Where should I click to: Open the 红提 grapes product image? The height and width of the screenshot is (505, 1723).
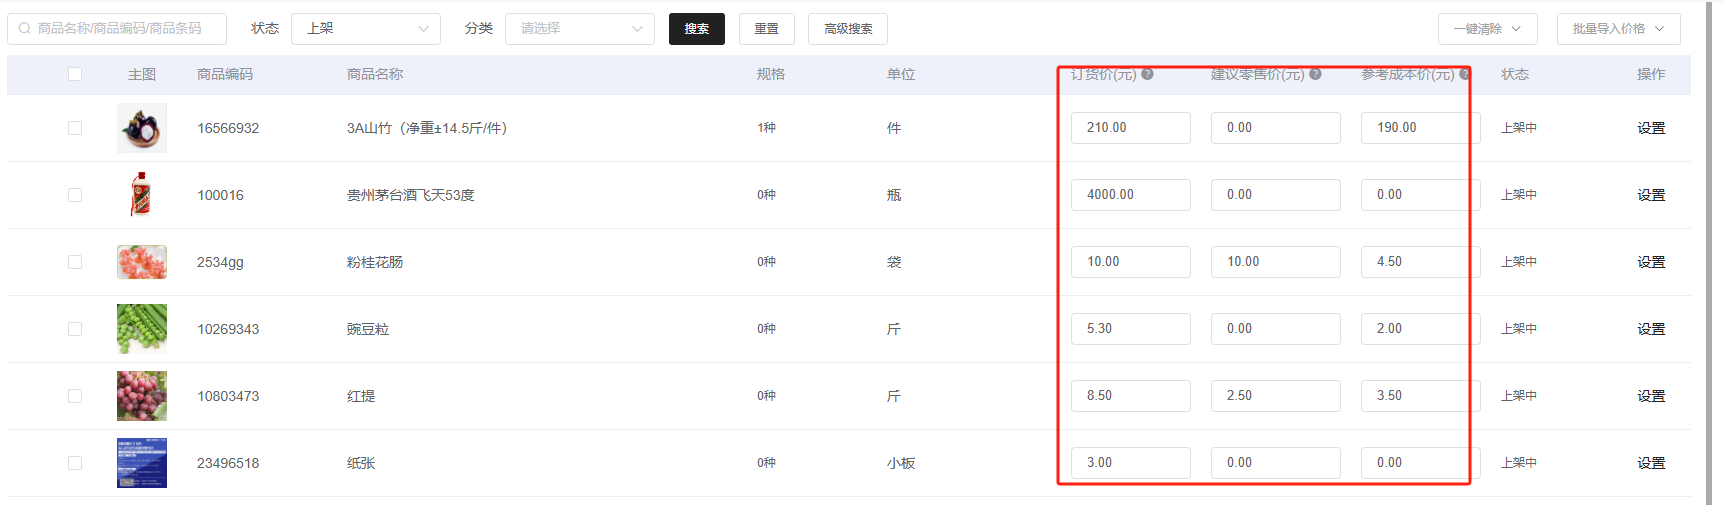point(142,396)
